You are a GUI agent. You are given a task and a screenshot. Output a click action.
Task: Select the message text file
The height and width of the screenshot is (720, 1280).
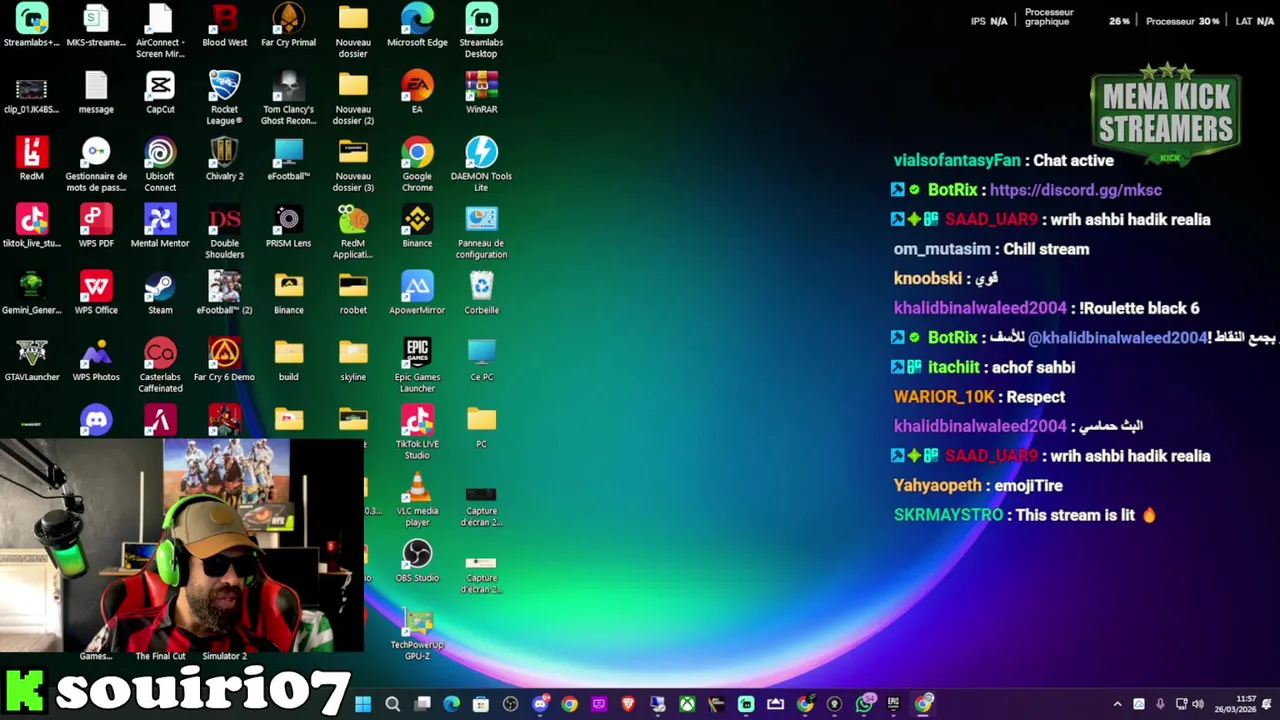96,92
